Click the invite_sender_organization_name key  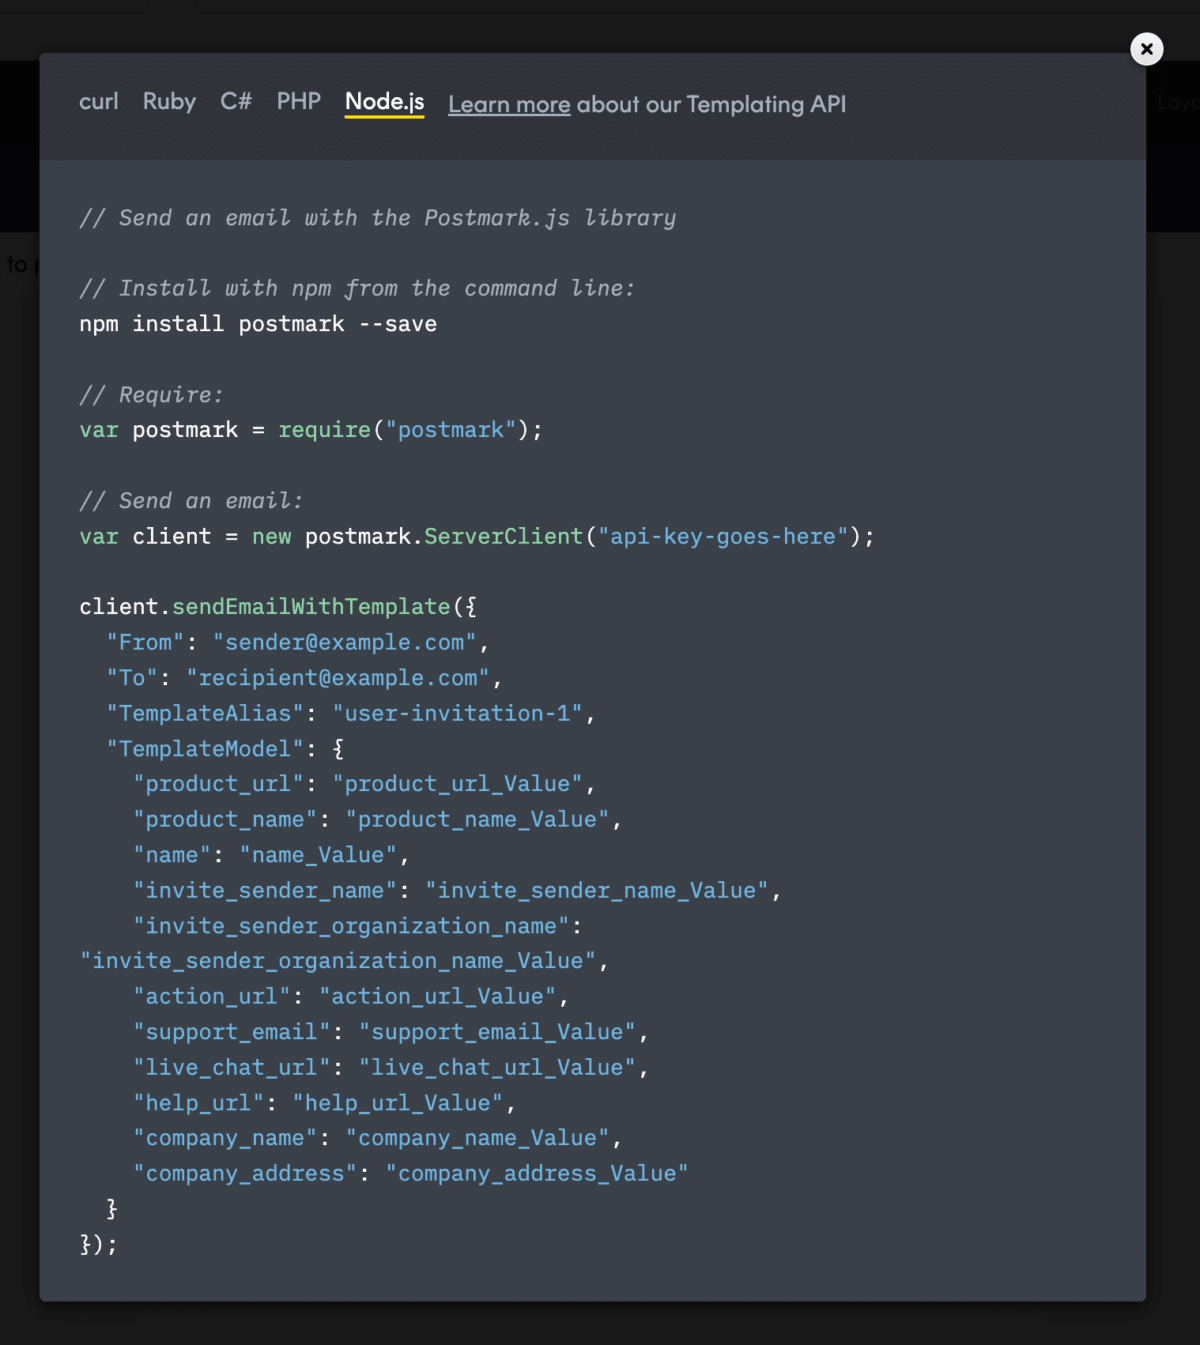tap(355, 925)
